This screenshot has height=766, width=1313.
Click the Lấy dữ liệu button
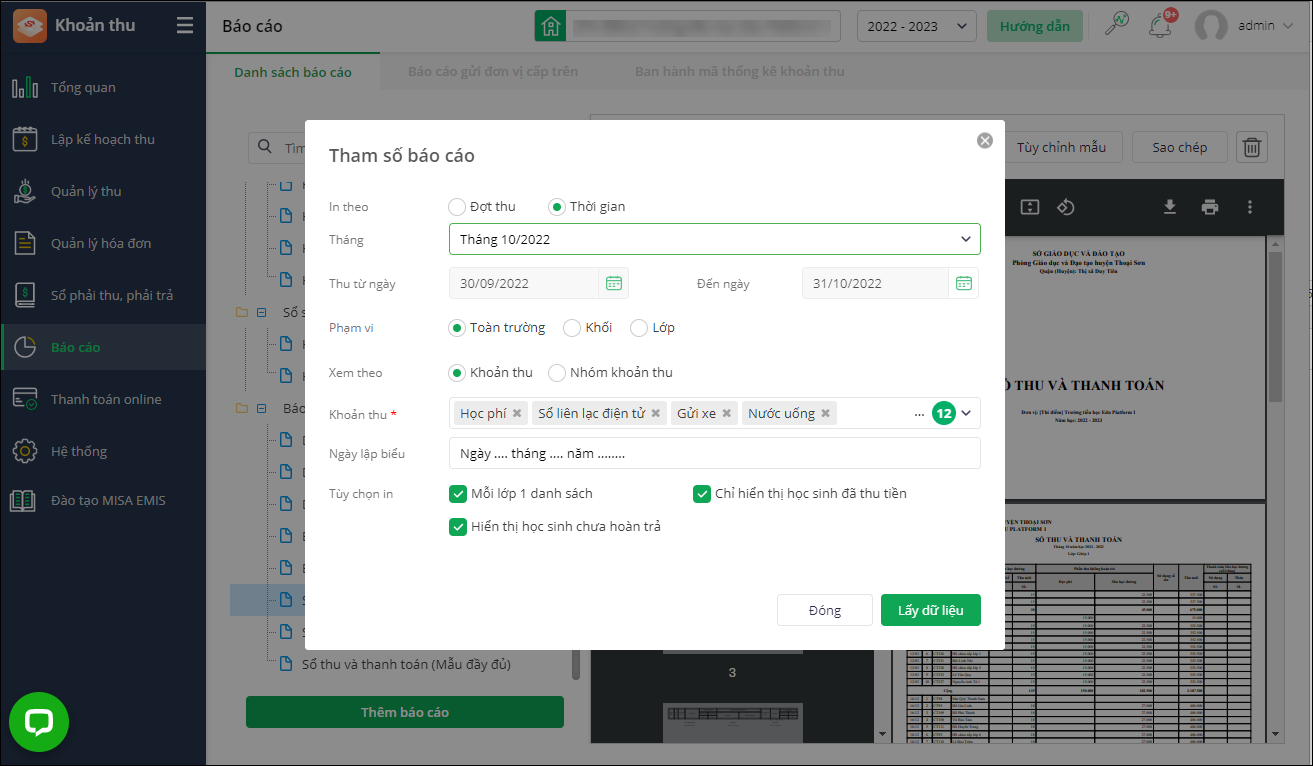point(930,610)
